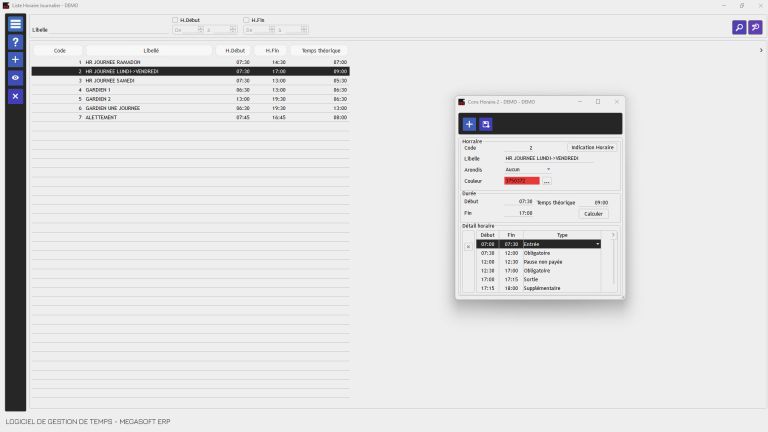The height and width of the screenshot is (432, 768).
Task: Minimize the Horaire dialog window
Action: (x=580, y=102)
